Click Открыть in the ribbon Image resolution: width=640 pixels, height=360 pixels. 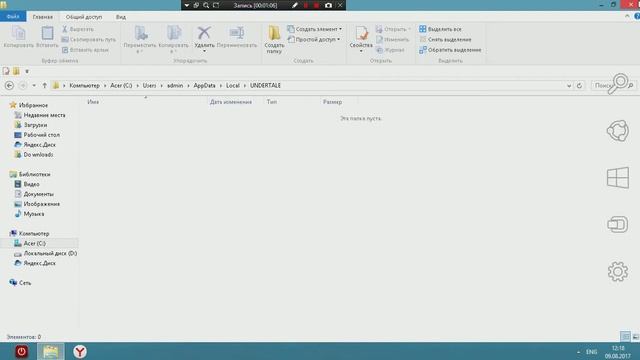tap(393, 29)
